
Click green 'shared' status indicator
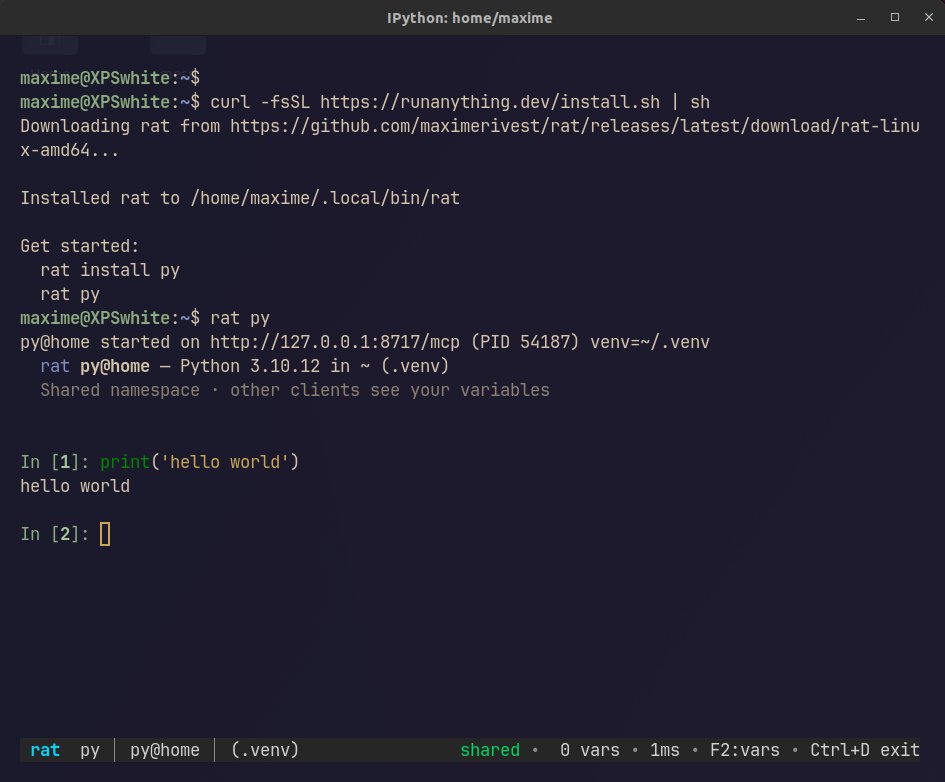click(490, 750)
